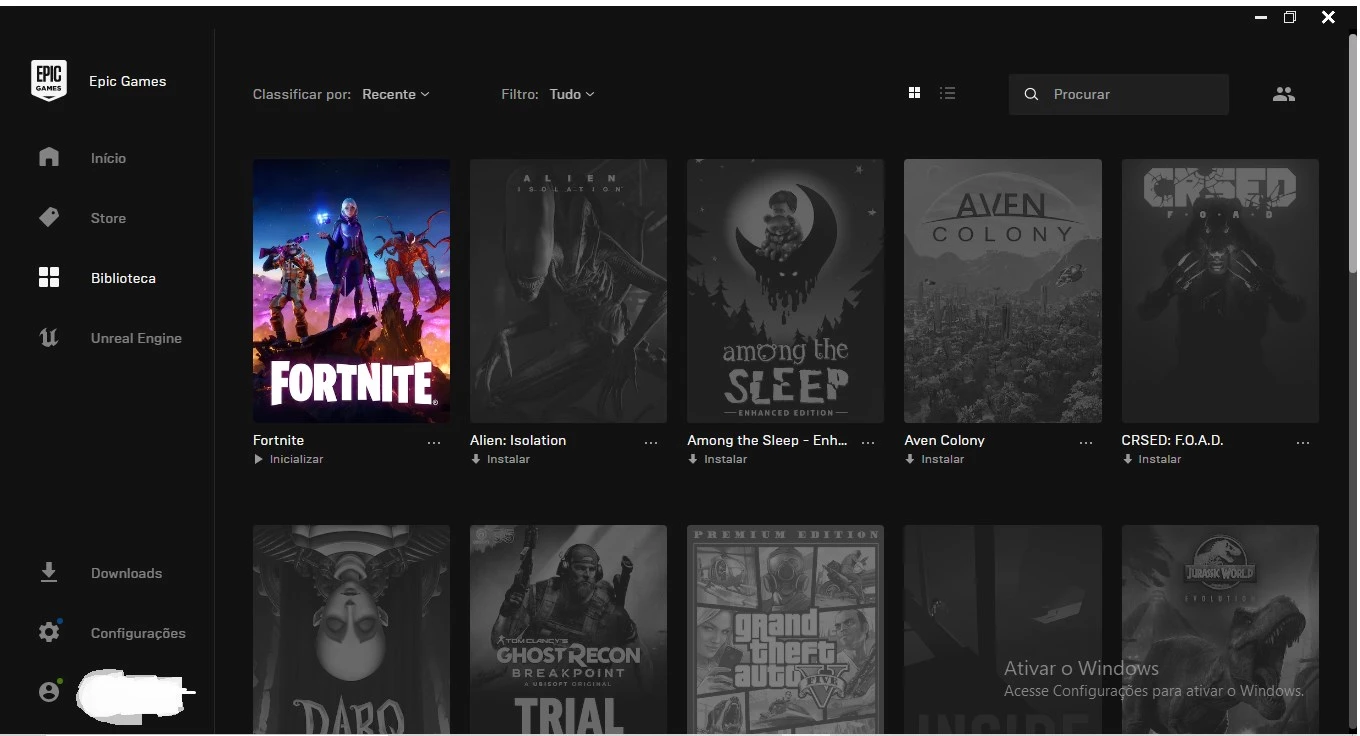Open the friends list icon
1360x736 pixels.
pos(1283,94)
